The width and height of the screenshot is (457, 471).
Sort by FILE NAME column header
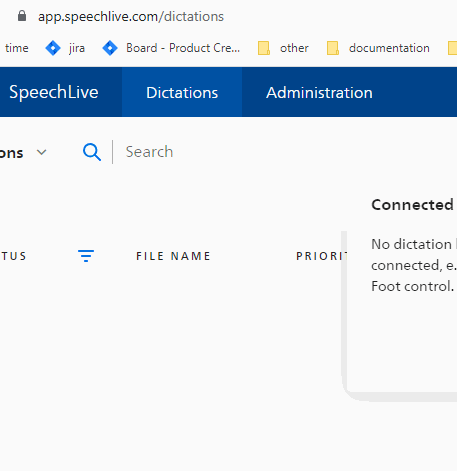click(173, 256)
